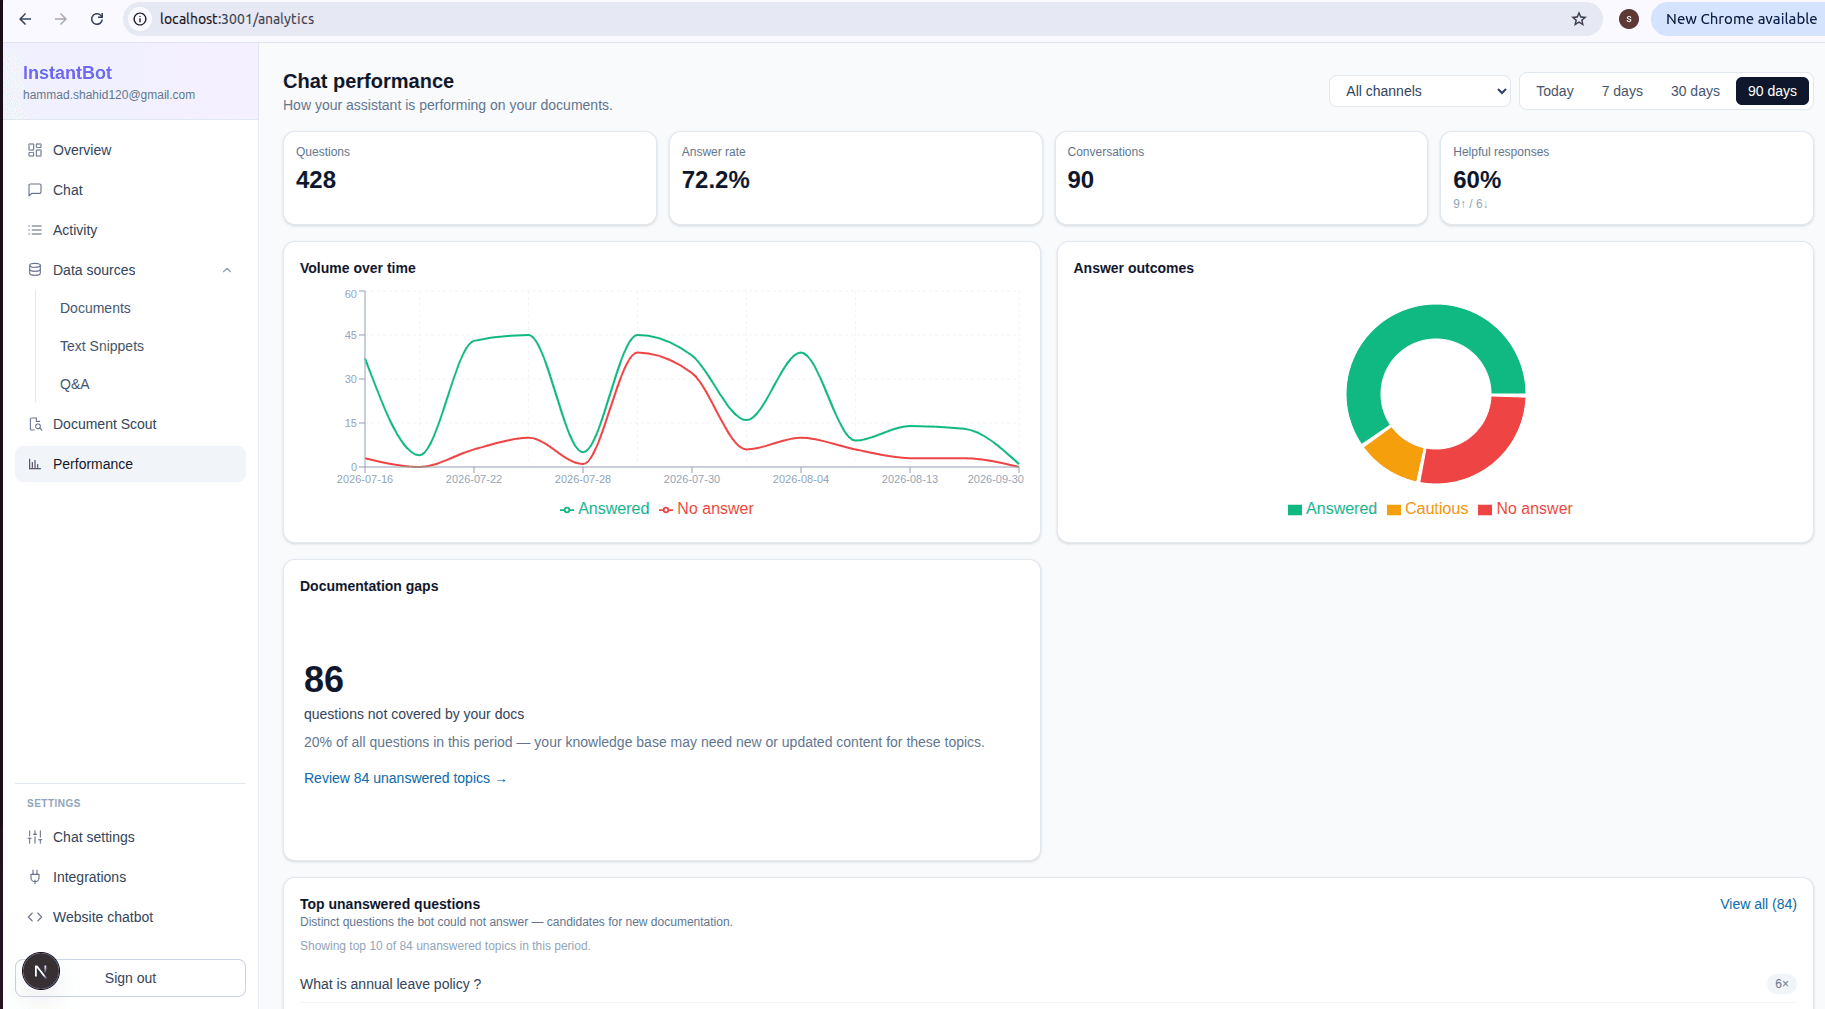Click the Sign out button
This screenshot has height=1009, width=1825.
click(x=130, y=978)
